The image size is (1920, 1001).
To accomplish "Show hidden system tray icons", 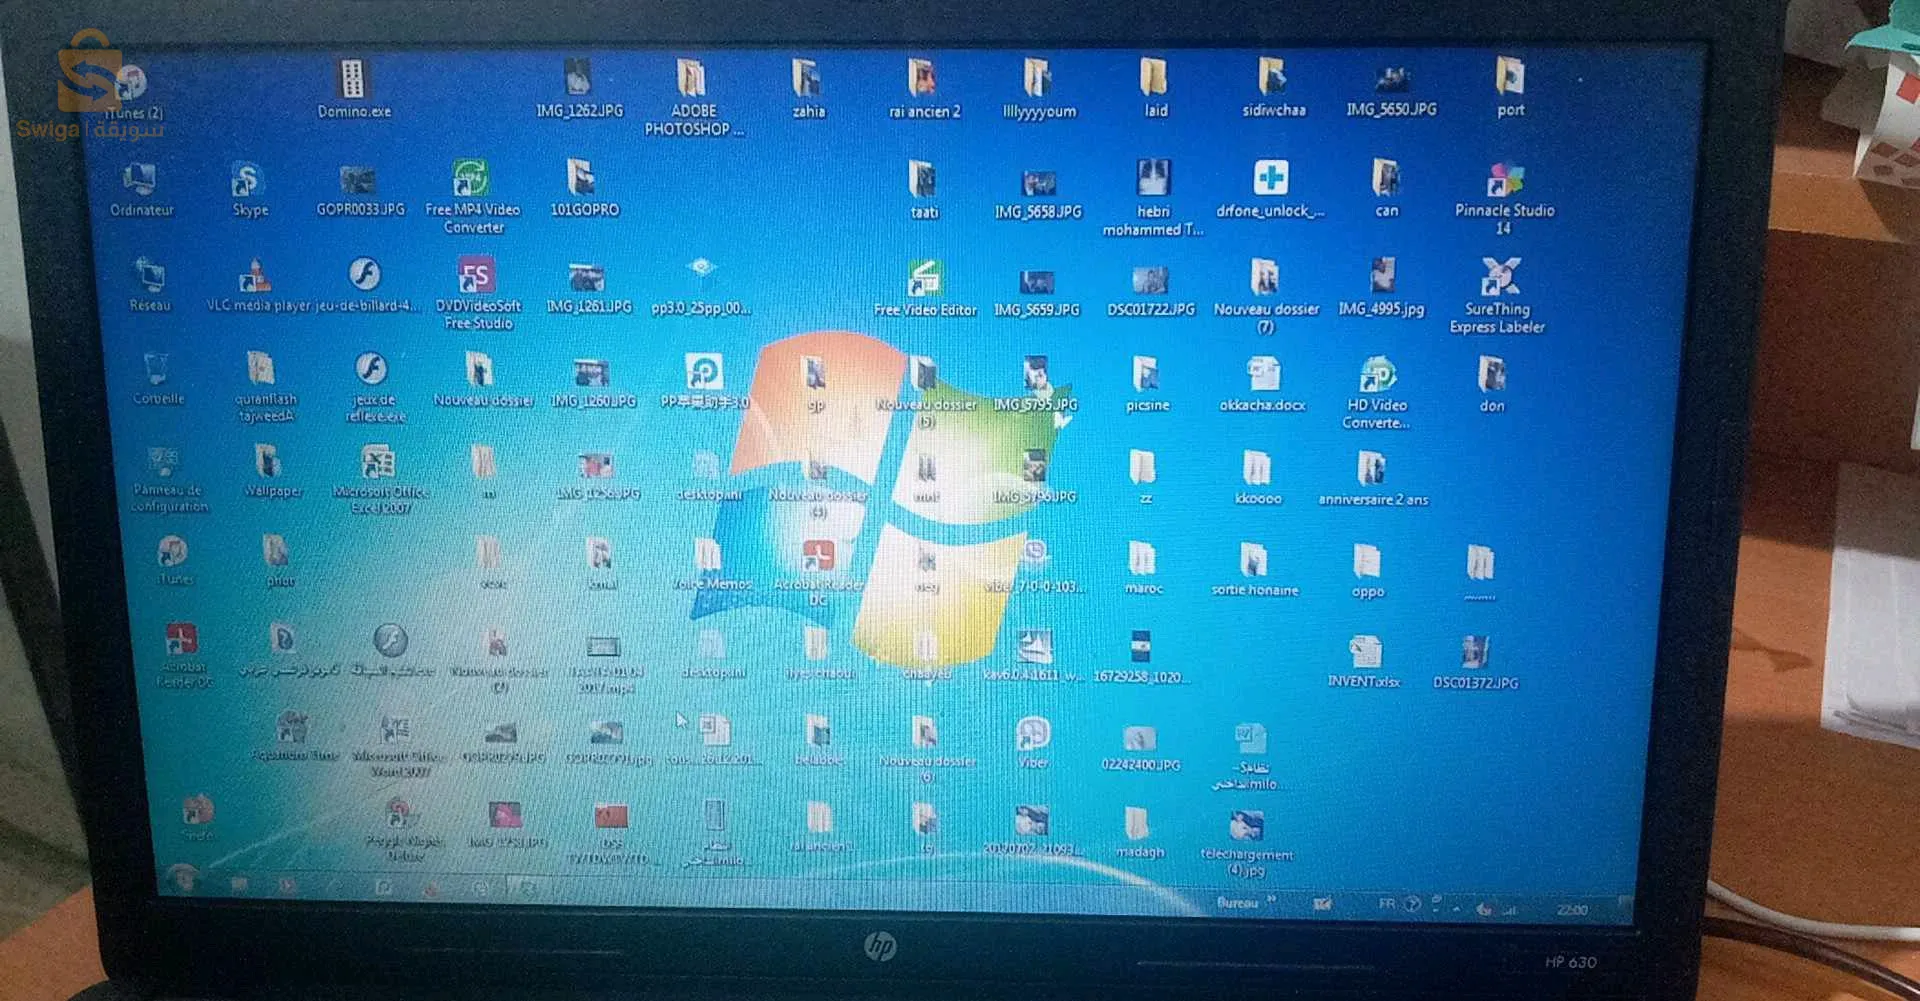I will coord(1456,908).
